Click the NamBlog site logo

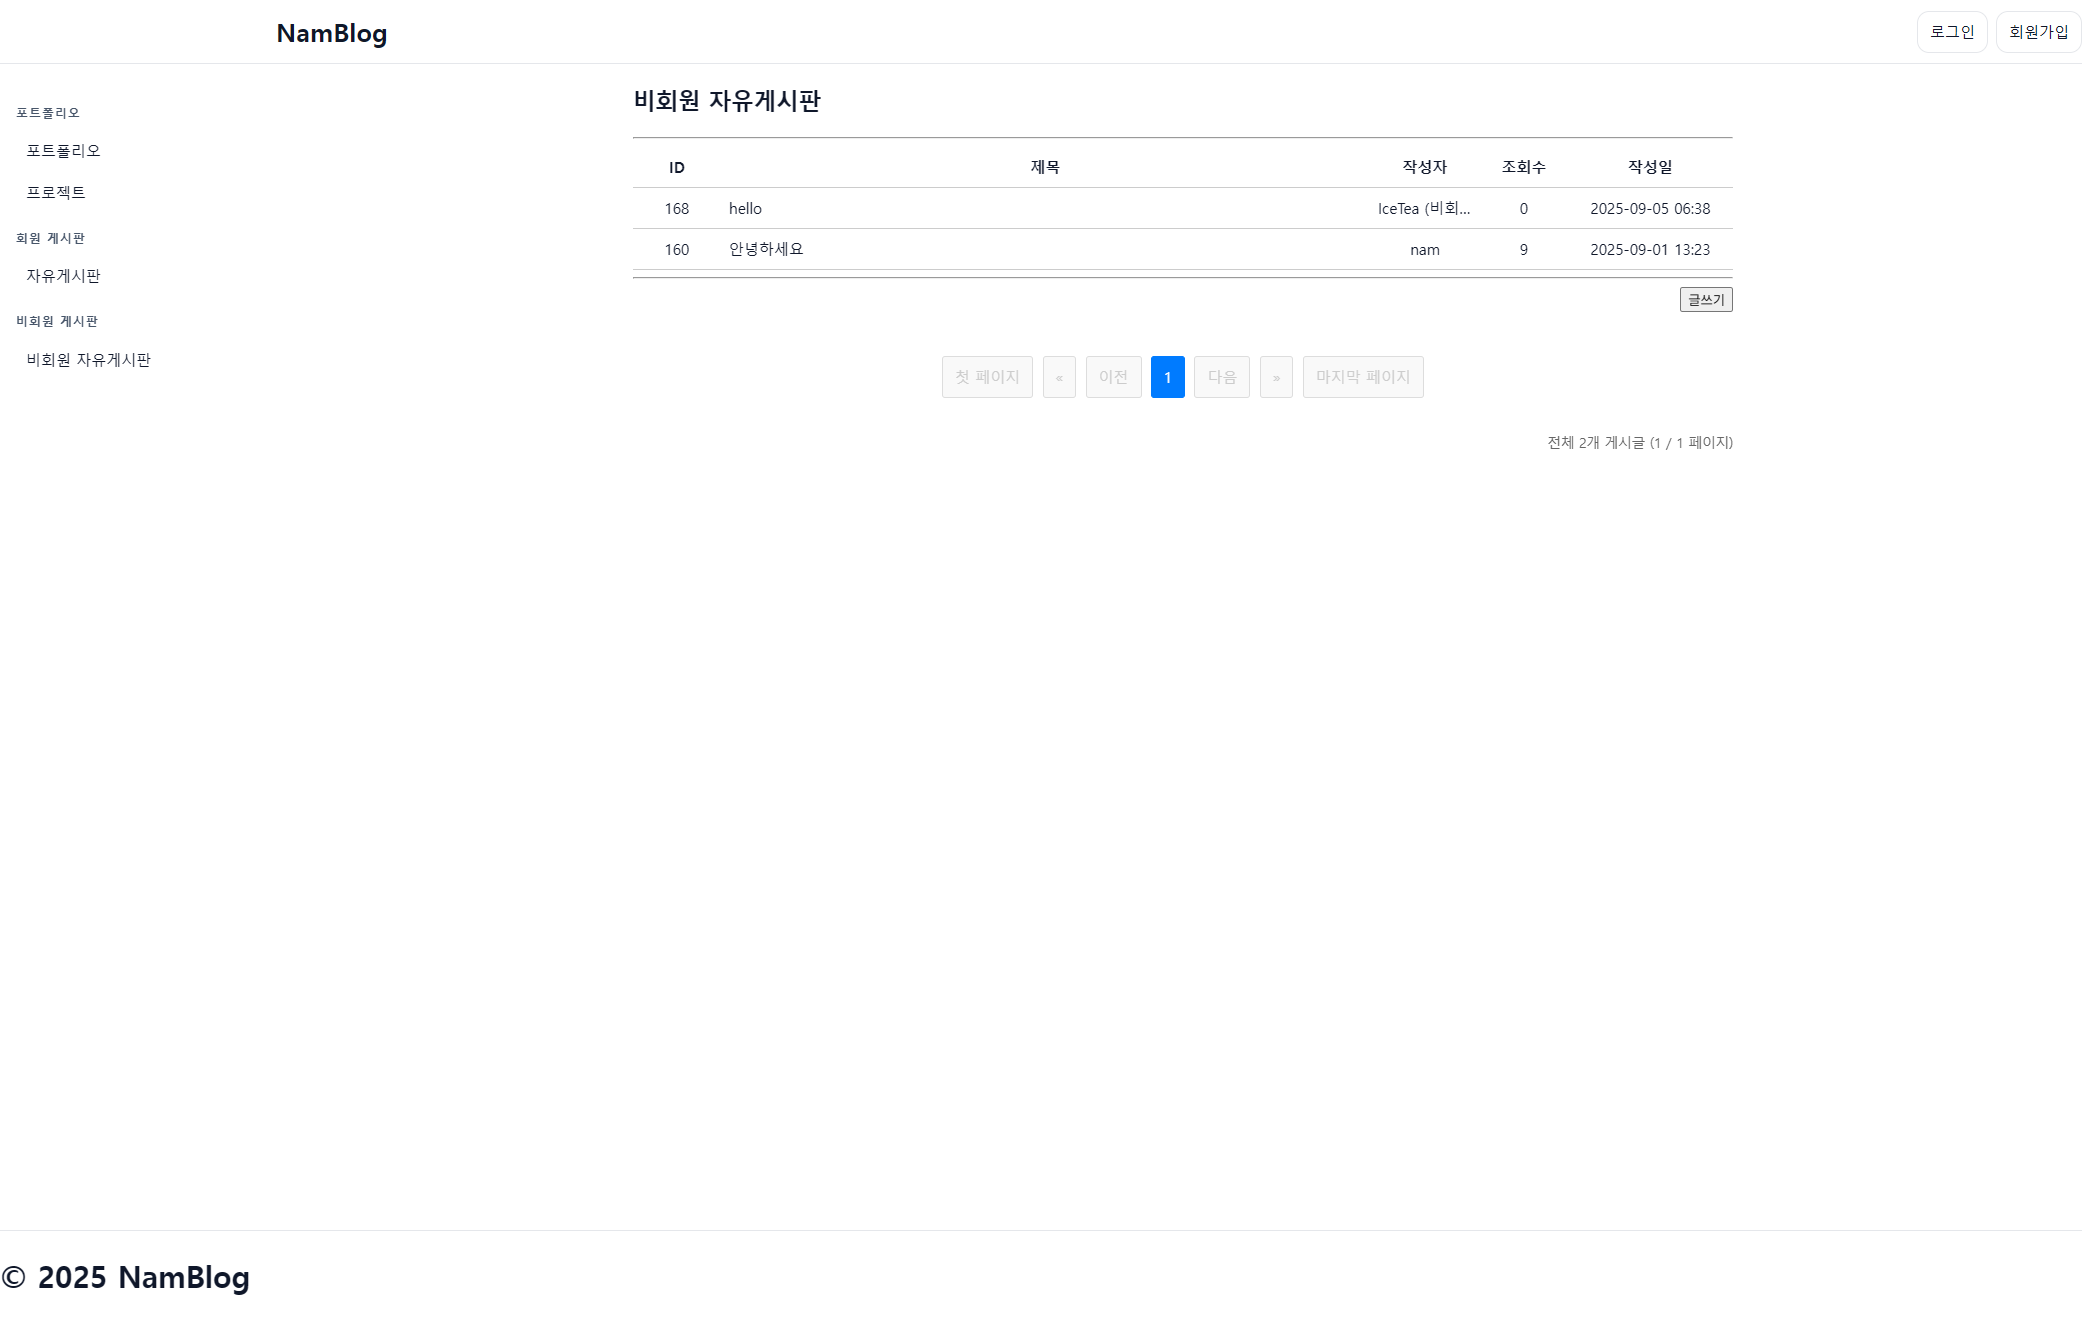pyautogui.click(x=331, y=33)
